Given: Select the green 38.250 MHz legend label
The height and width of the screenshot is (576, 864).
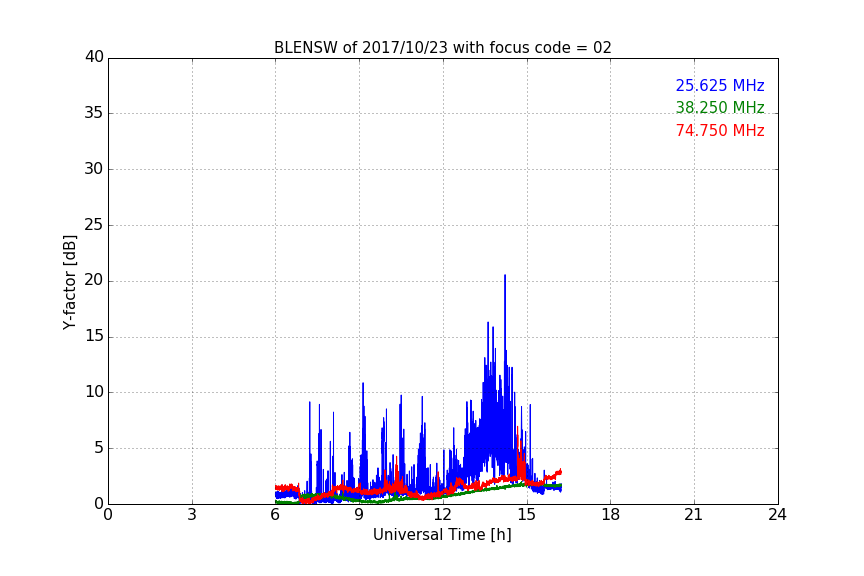Looking at the screenshot, I should click(x=720, y=107).
